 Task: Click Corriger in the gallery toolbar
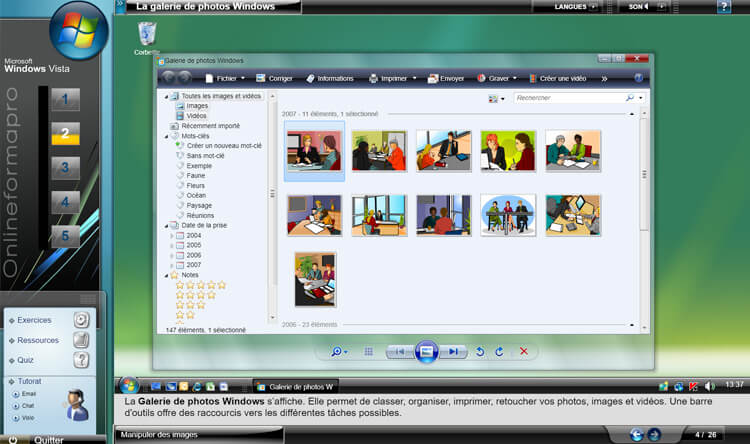(275, 78)
